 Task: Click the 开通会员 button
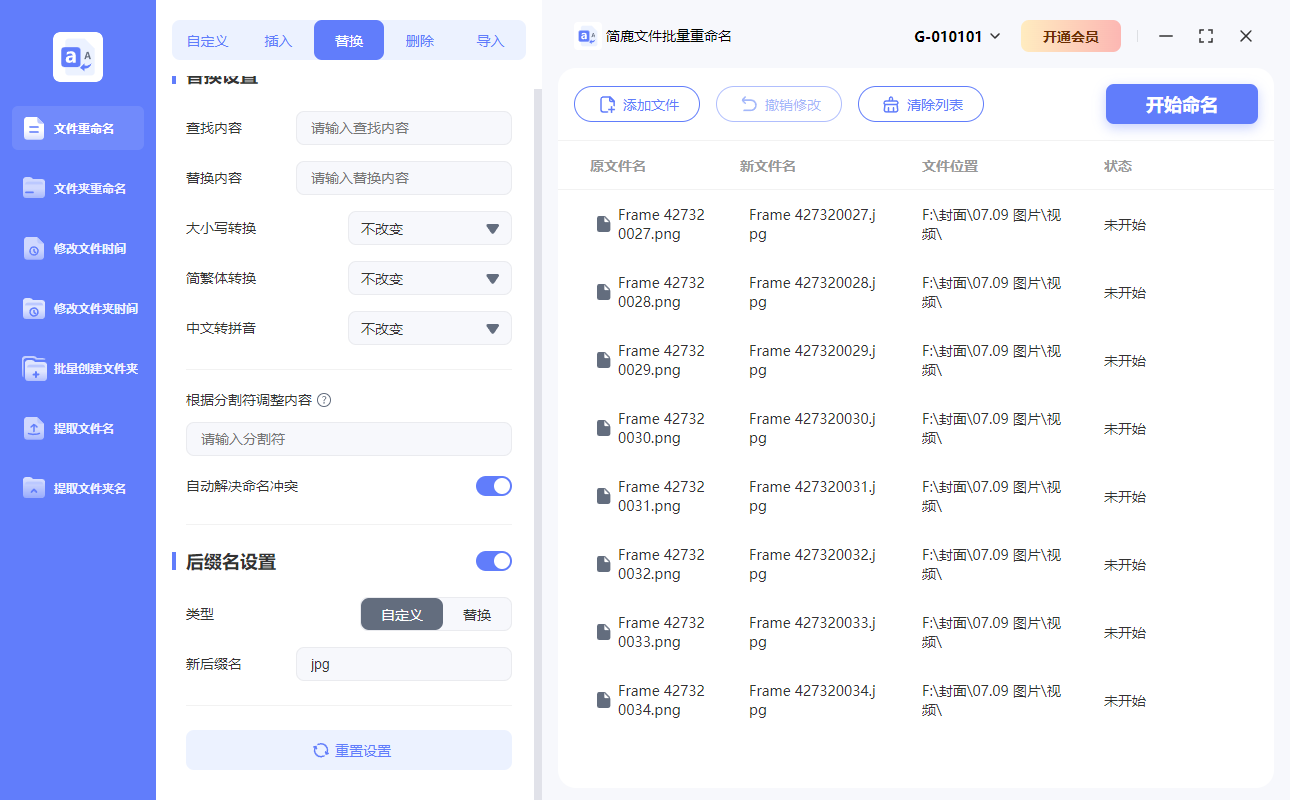point(1071,36)
